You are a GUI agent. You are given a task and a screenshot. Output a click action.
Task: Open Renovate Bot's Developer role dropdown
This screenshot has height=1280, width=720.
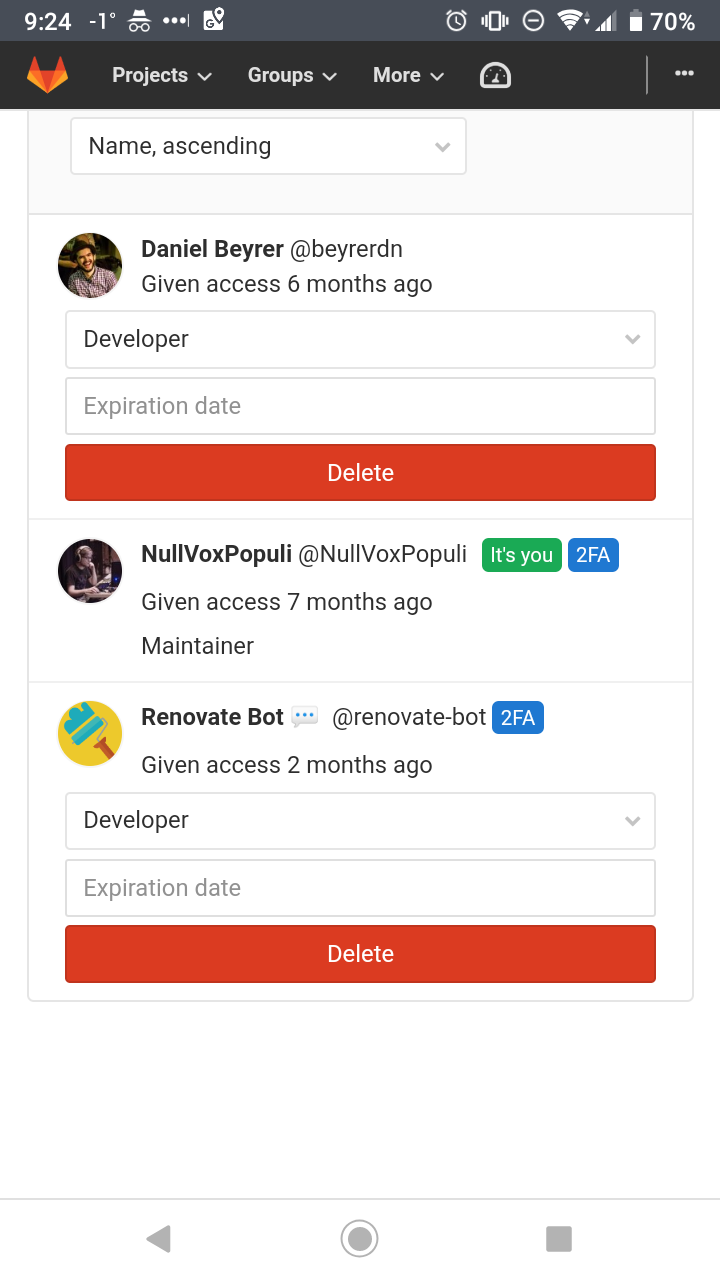pos(360,820)
